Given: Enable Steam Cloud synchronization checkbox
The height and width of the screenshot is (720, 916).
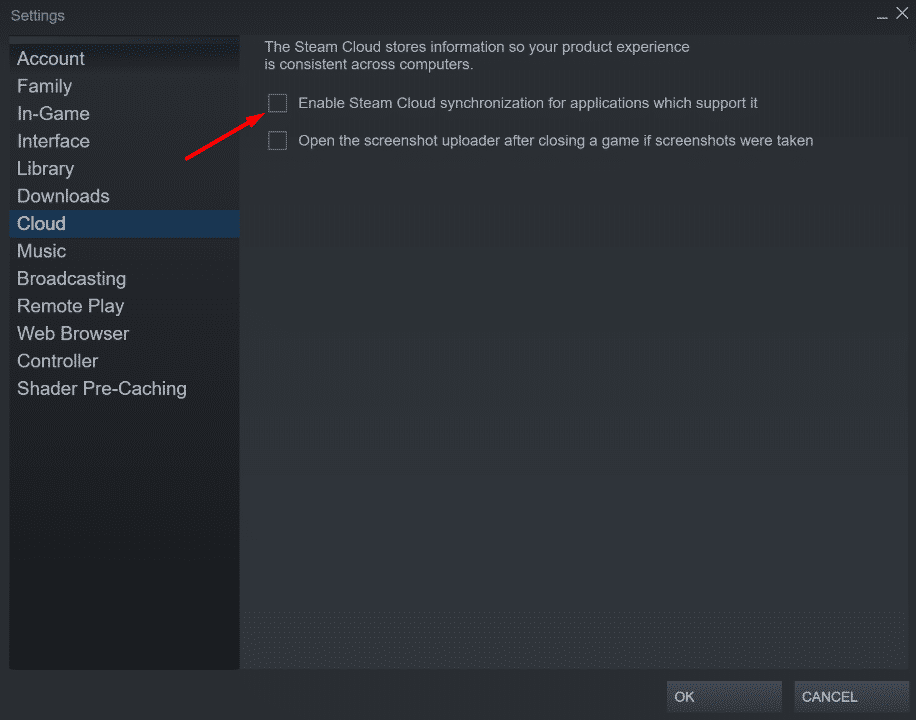Looking at the screenshot, I should 277,103.
